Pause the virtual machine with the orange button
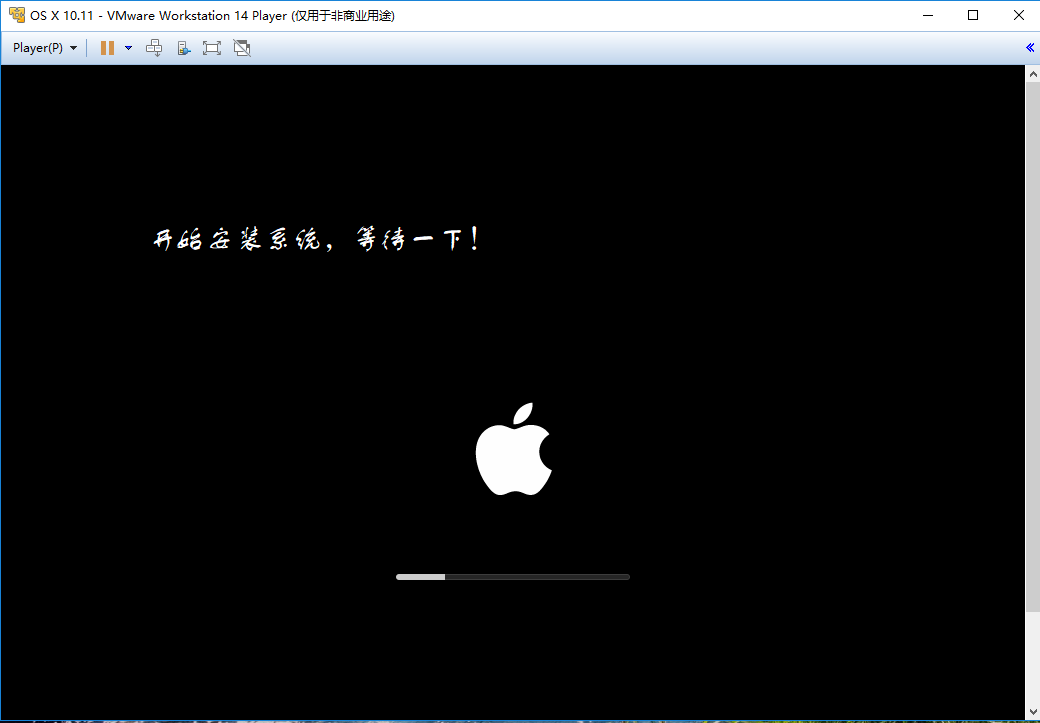 pos(107,48)
